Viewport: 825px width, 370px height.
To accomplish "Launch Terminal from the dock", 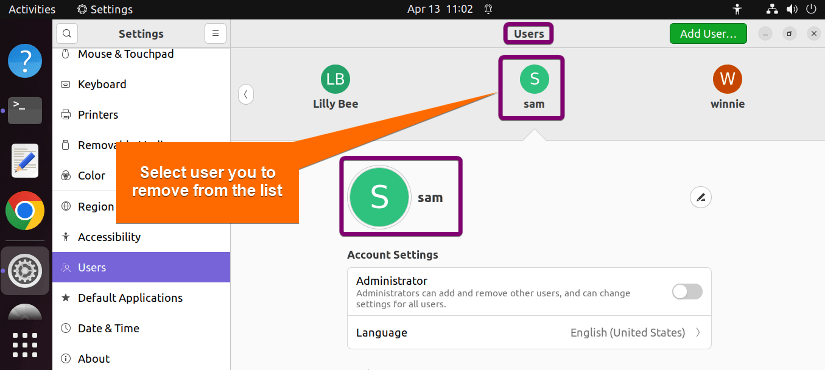I will point(25,110).
